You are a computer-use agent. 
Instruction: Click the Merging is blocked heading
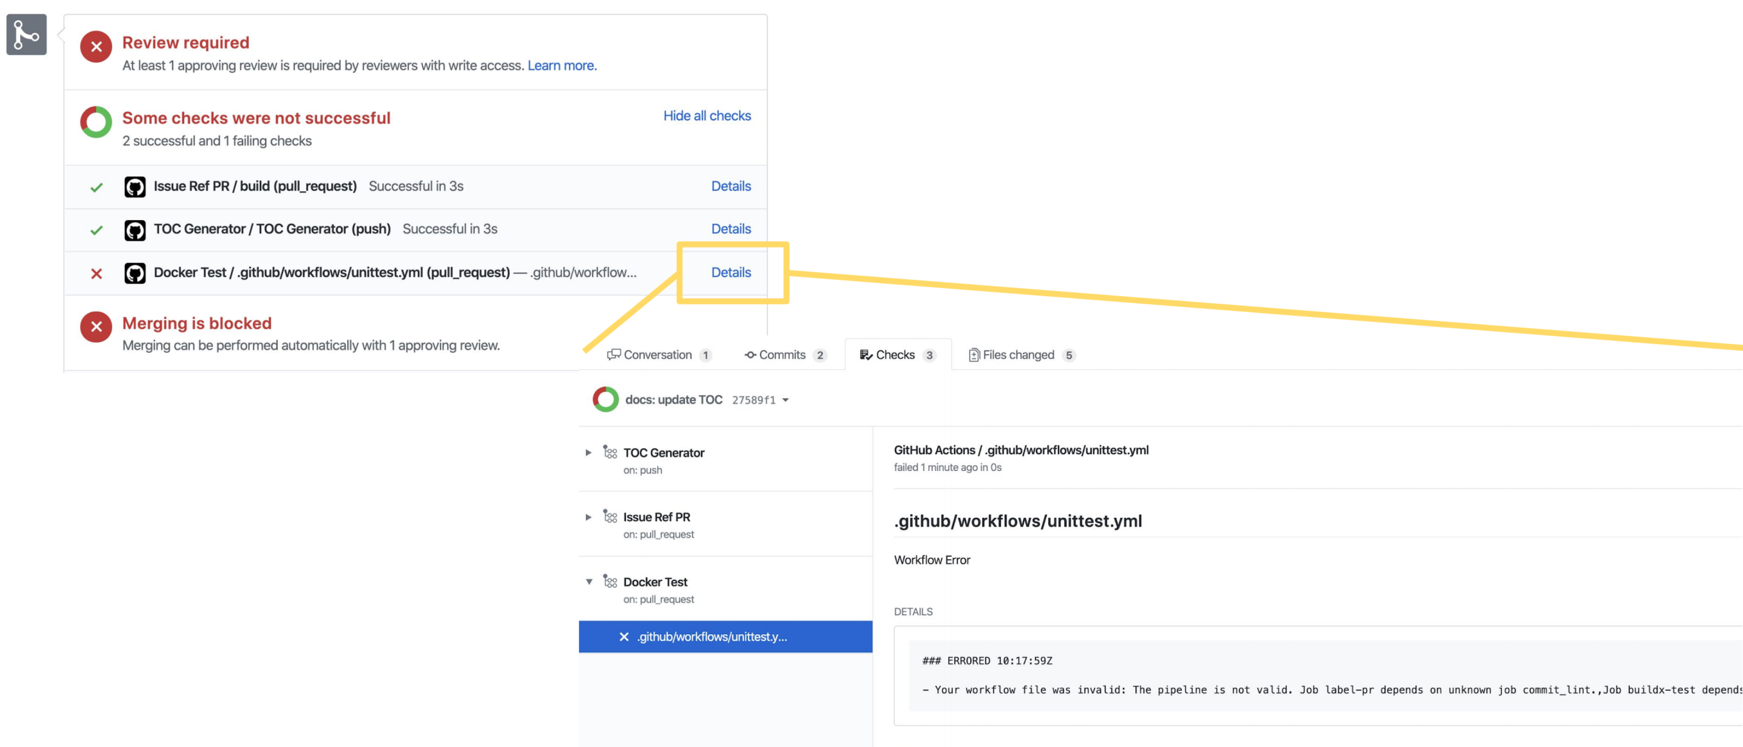[197, 324]
